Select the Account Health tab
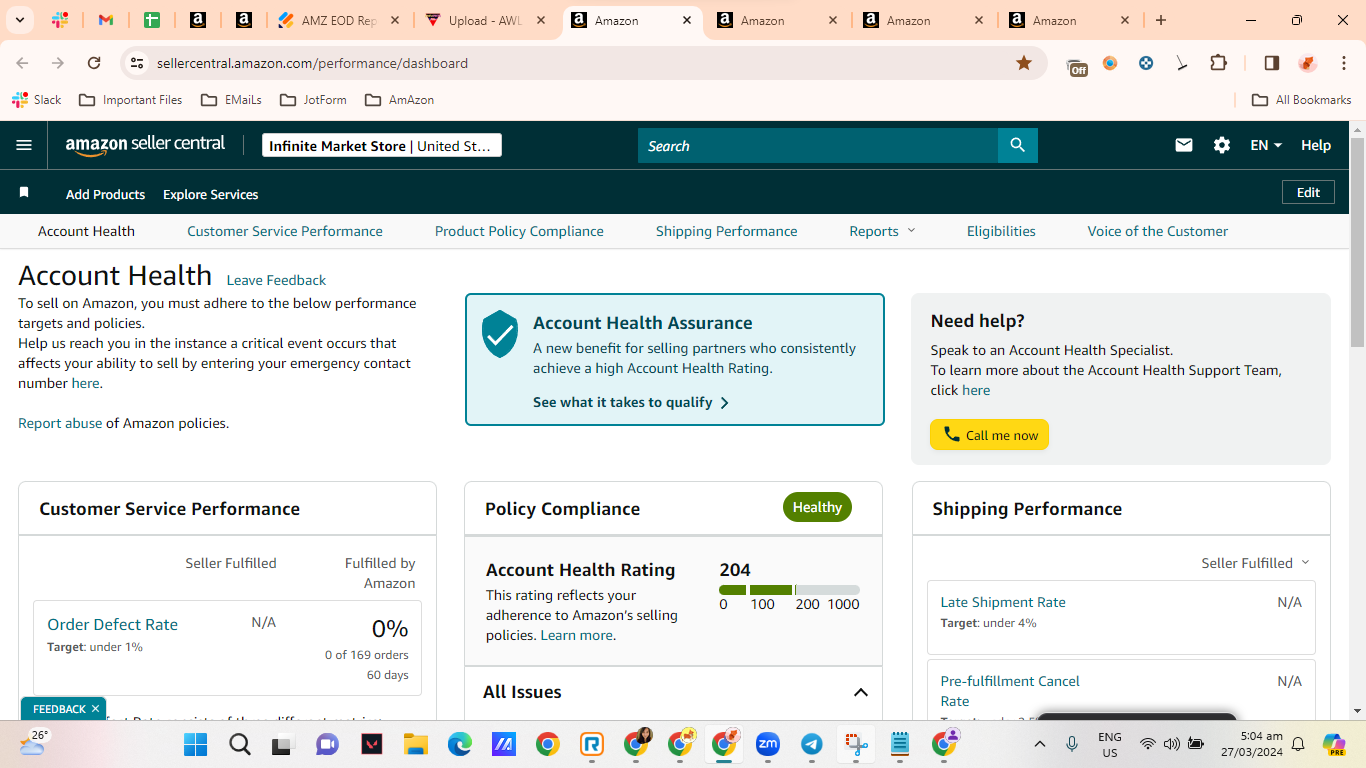 point(86,231)
